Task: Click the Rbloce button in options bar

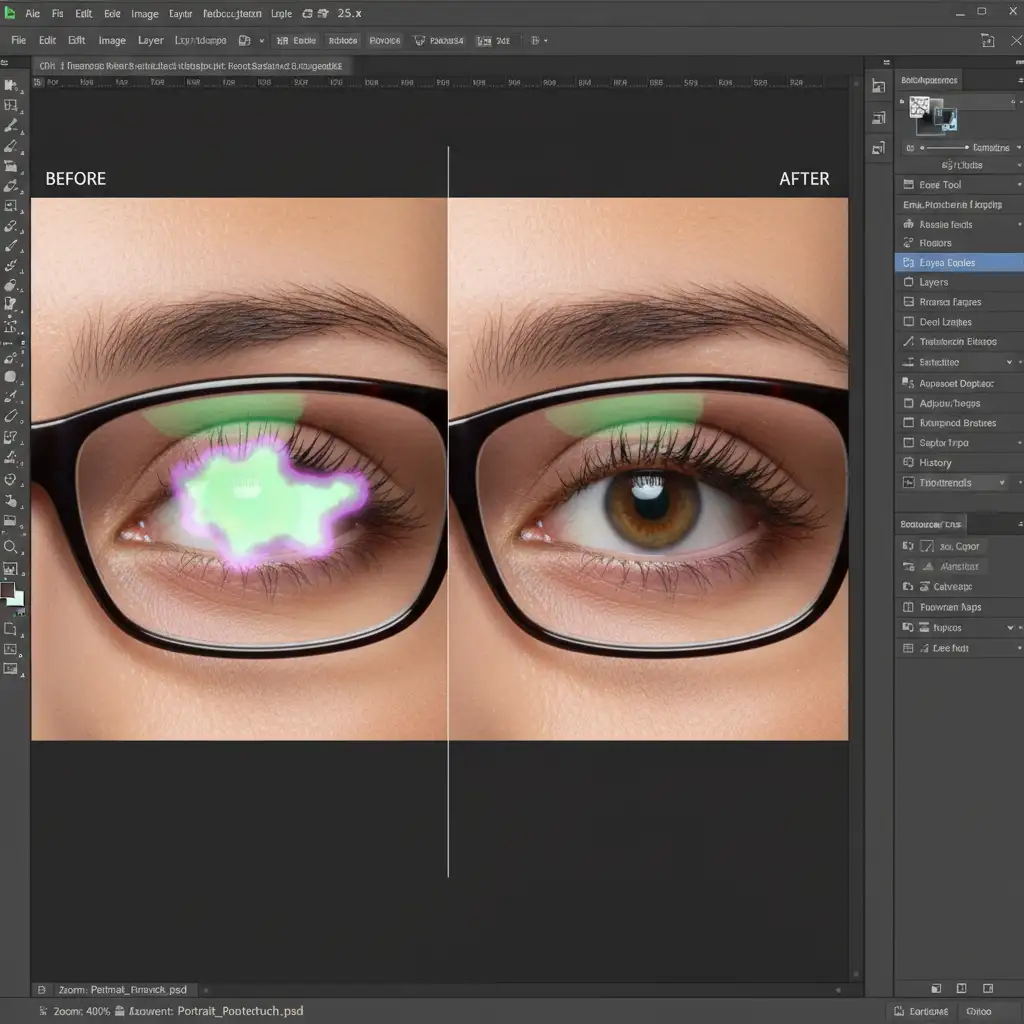Action: coord(343,41)
